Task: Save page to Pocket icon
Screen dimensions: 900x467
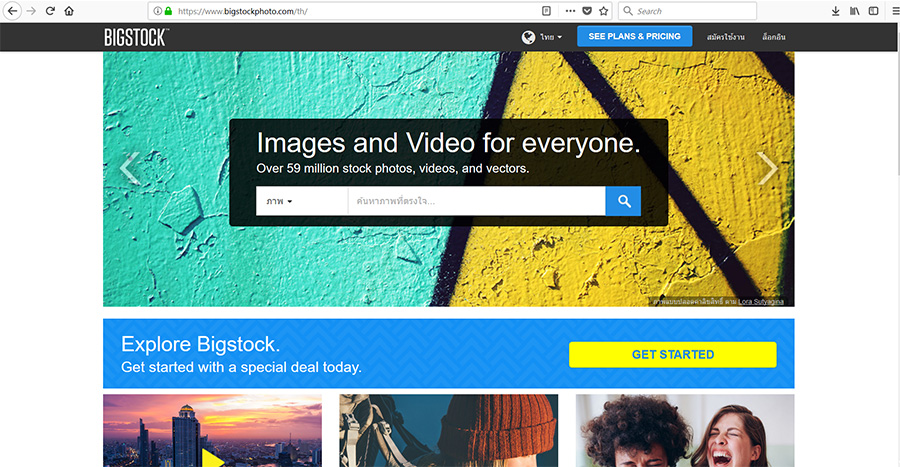Action: click(x=587, y=11)
